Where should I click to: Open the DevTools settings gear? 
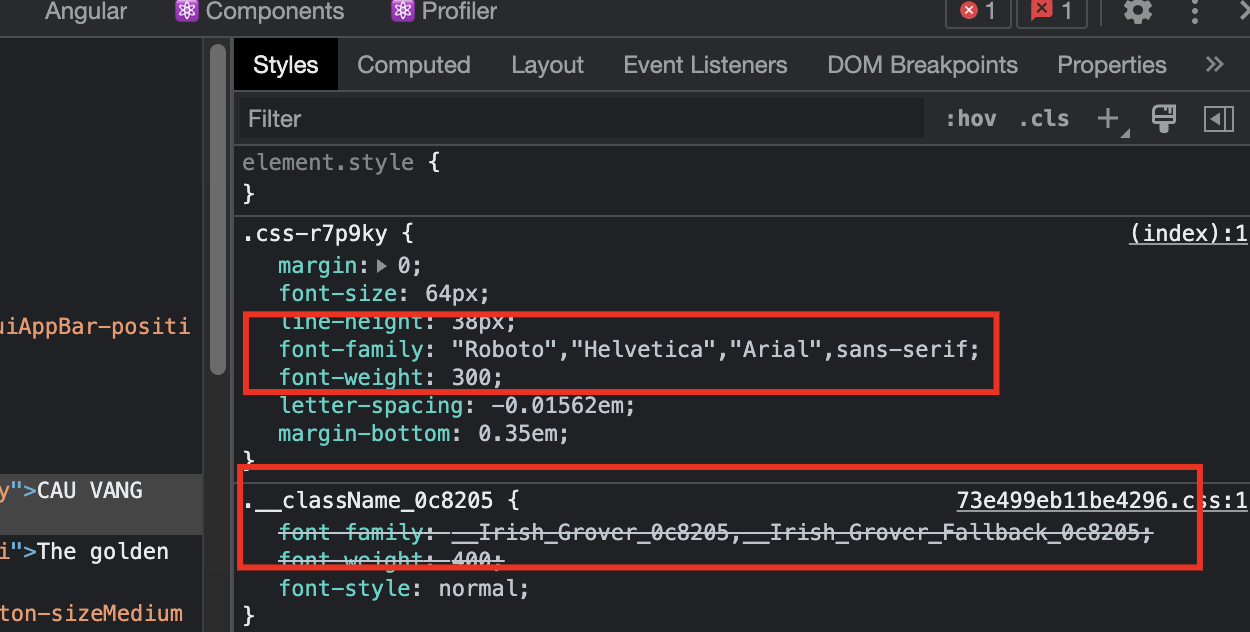(x=1137, y=13)
